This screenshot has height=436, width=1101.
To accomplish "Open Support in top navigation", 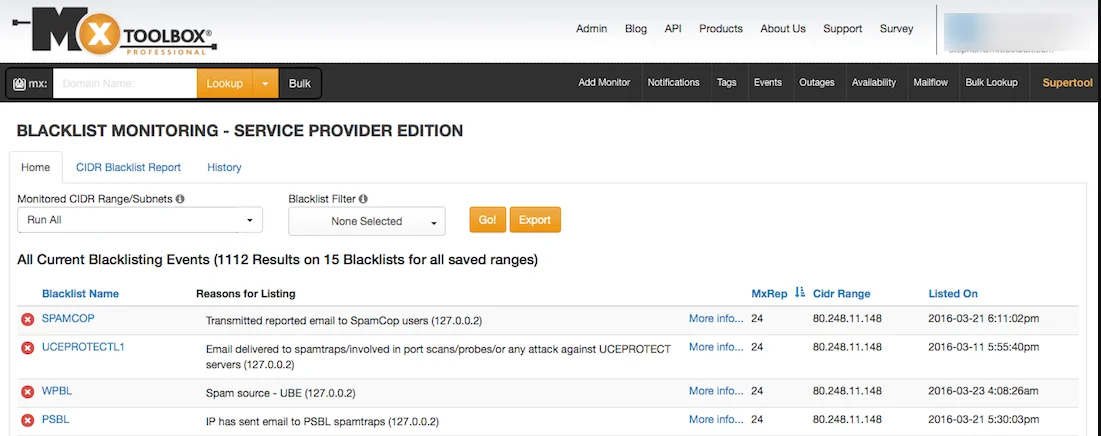I will 843,29.
